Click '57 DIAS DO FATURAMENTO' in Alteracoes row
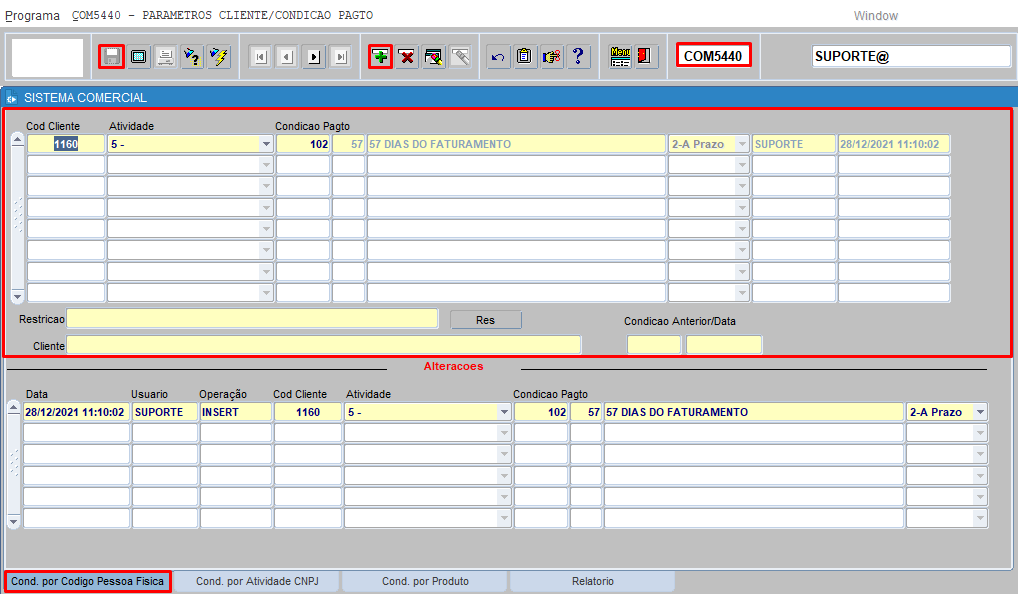This screenshot has height=594, width=1019. [x=754, y=412]
